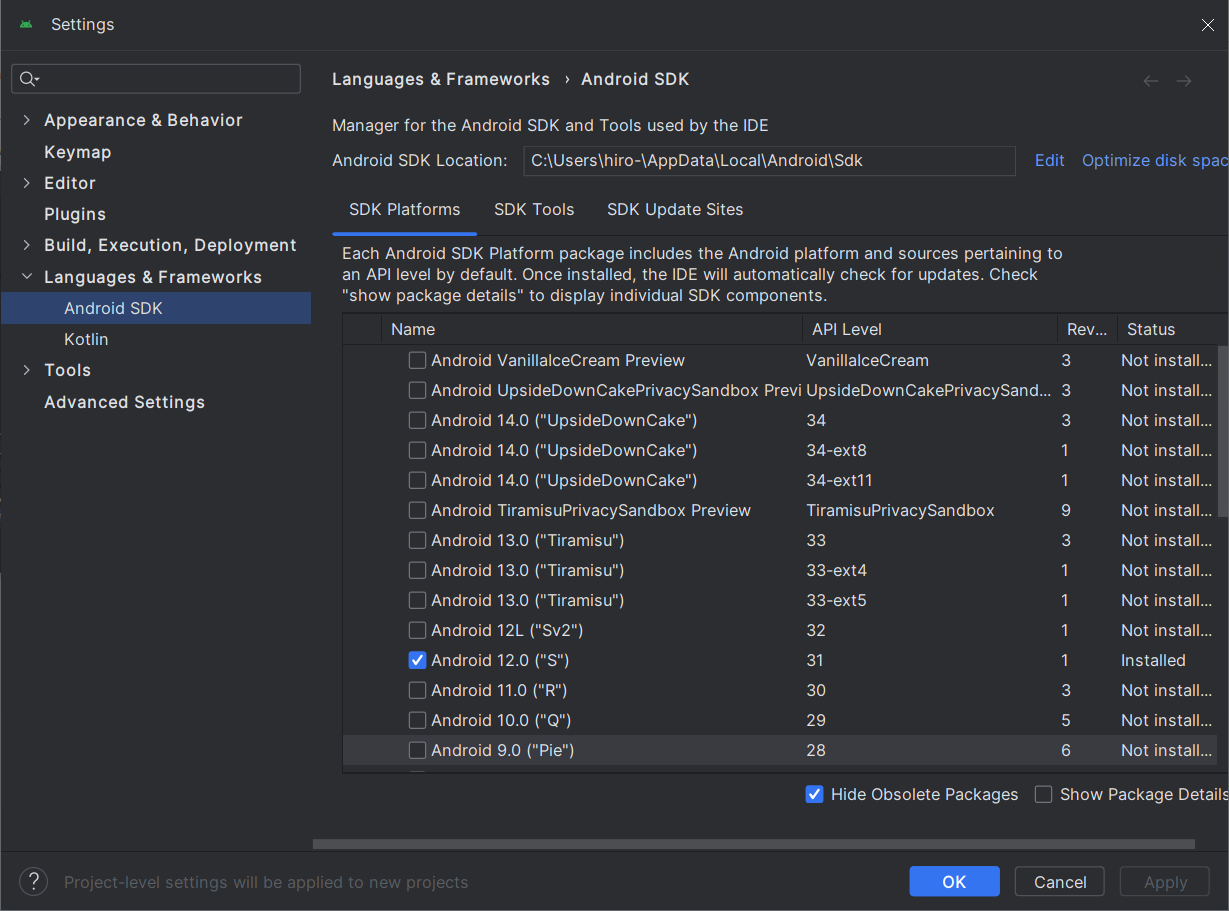Image resolution: width=1229 pixels, height=911 pixels.
Task: Expand Appearance & Behavior section
Action: tap(27, 120)
